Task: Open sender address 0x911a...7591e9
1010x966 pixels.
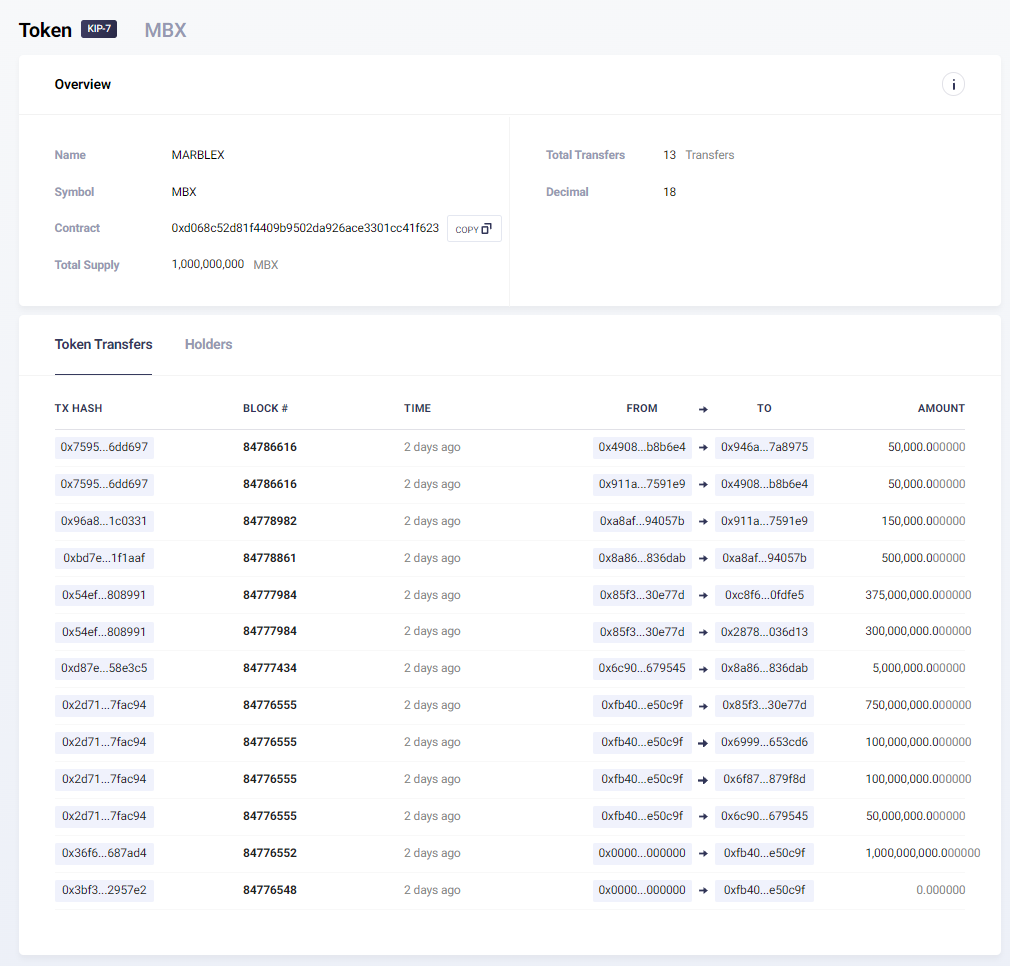Action: coord(642,484)
